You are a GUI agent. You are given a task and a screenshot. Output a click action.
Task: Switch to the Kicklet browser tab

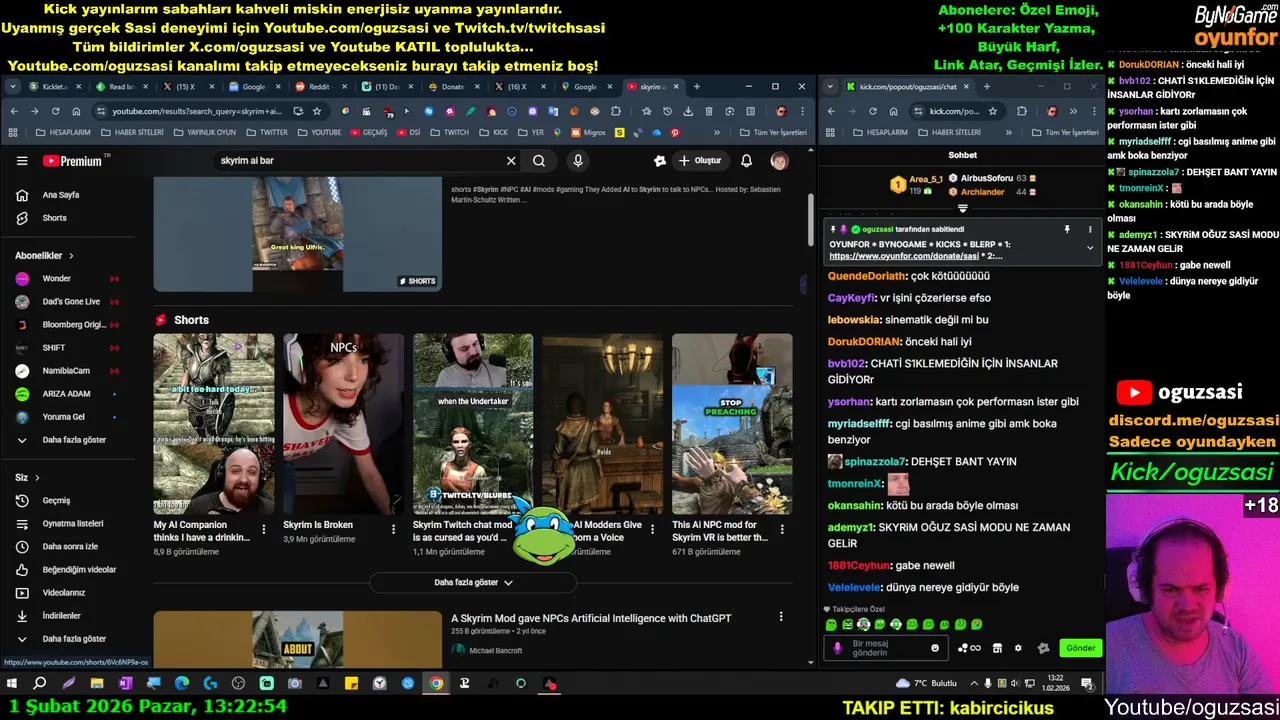55,87
